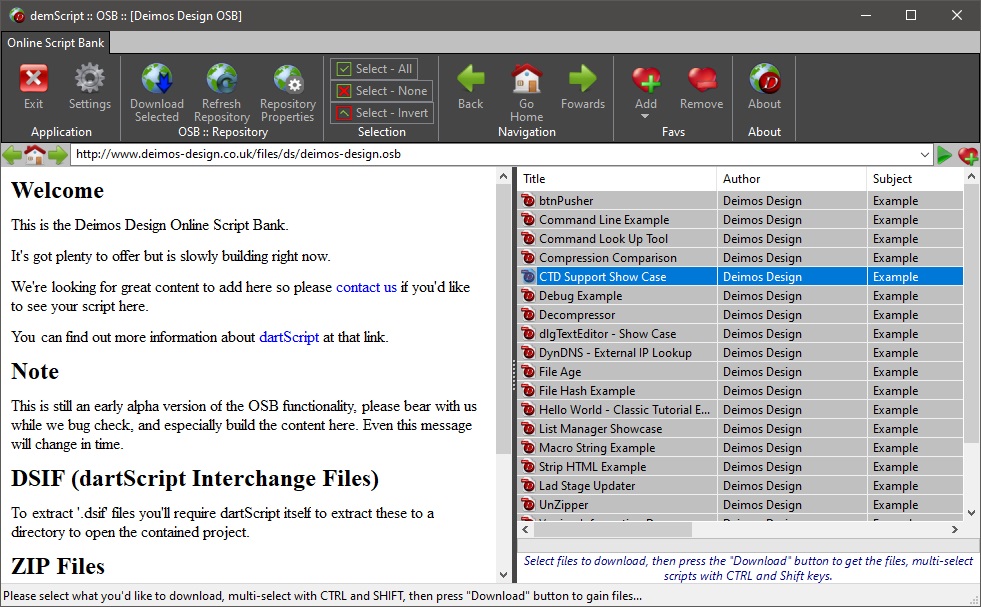The height and width of the screenshot is (607, 981).
Task: Open the Repository Properties icon
Action: pos(288,78)
